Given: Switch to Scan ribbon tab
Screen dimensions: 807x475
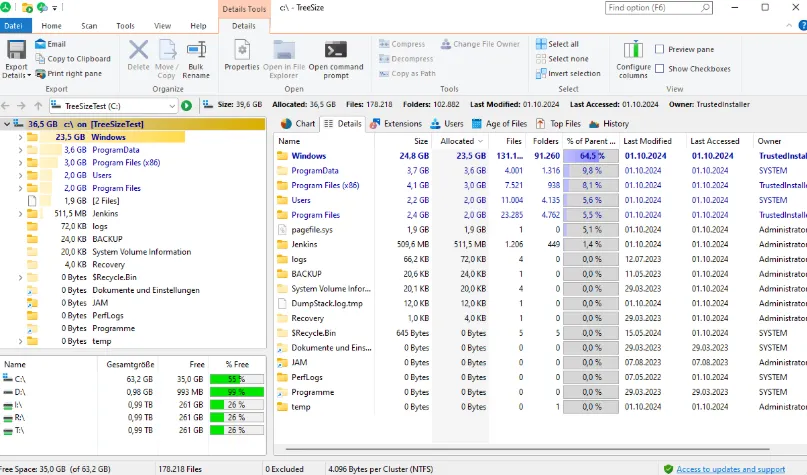Looking at the screenshot, I should 89,26.
